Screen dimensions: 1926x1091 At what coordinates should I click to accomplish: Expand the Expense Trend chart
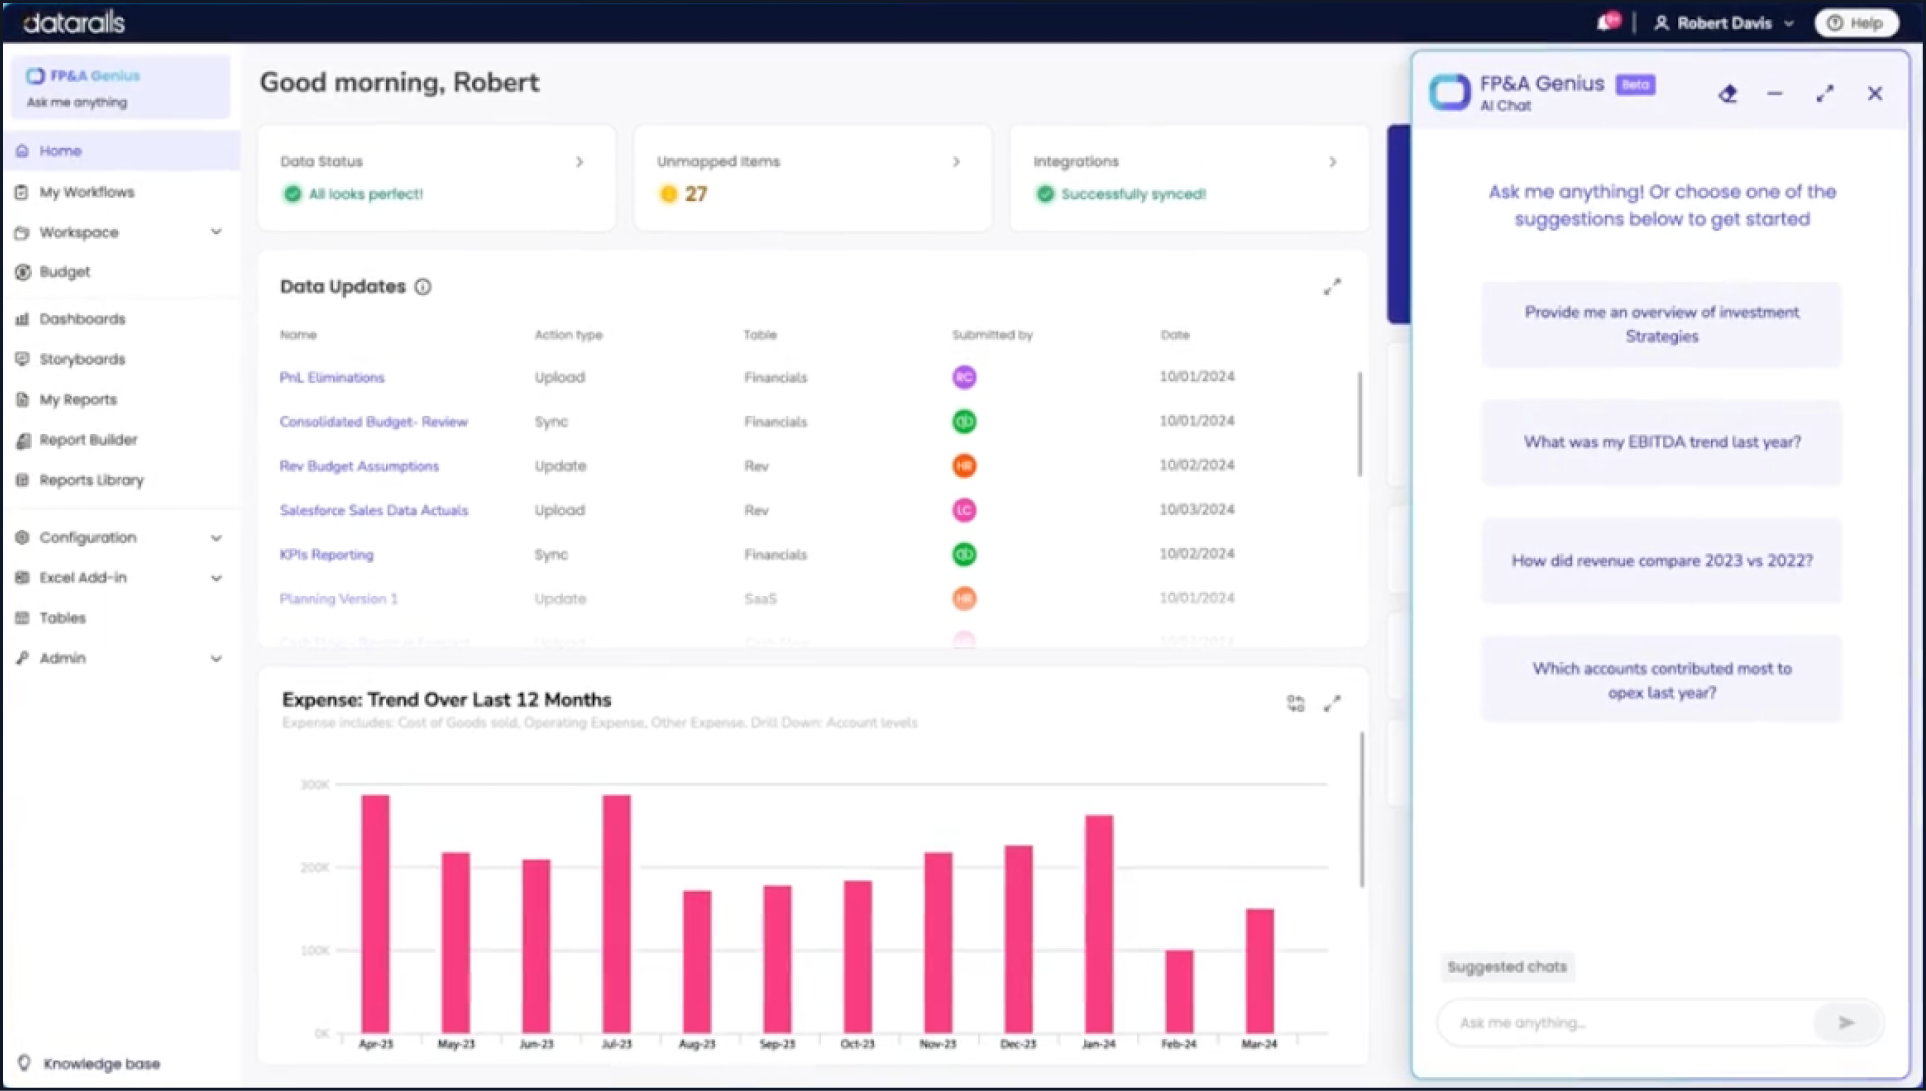[1331, 704]
